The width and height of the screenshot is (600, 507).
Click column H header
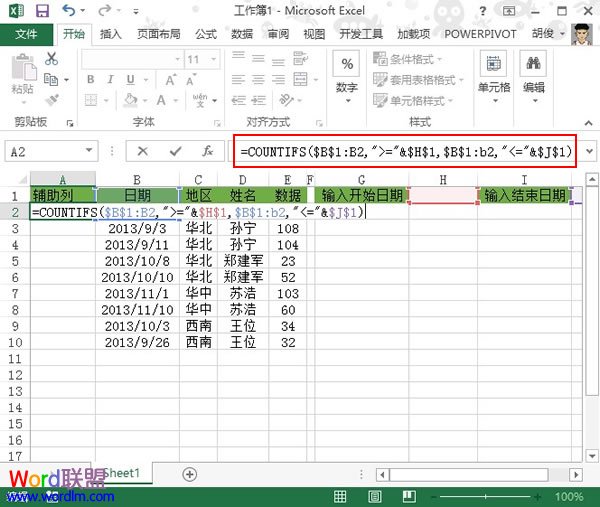[443, 179]
